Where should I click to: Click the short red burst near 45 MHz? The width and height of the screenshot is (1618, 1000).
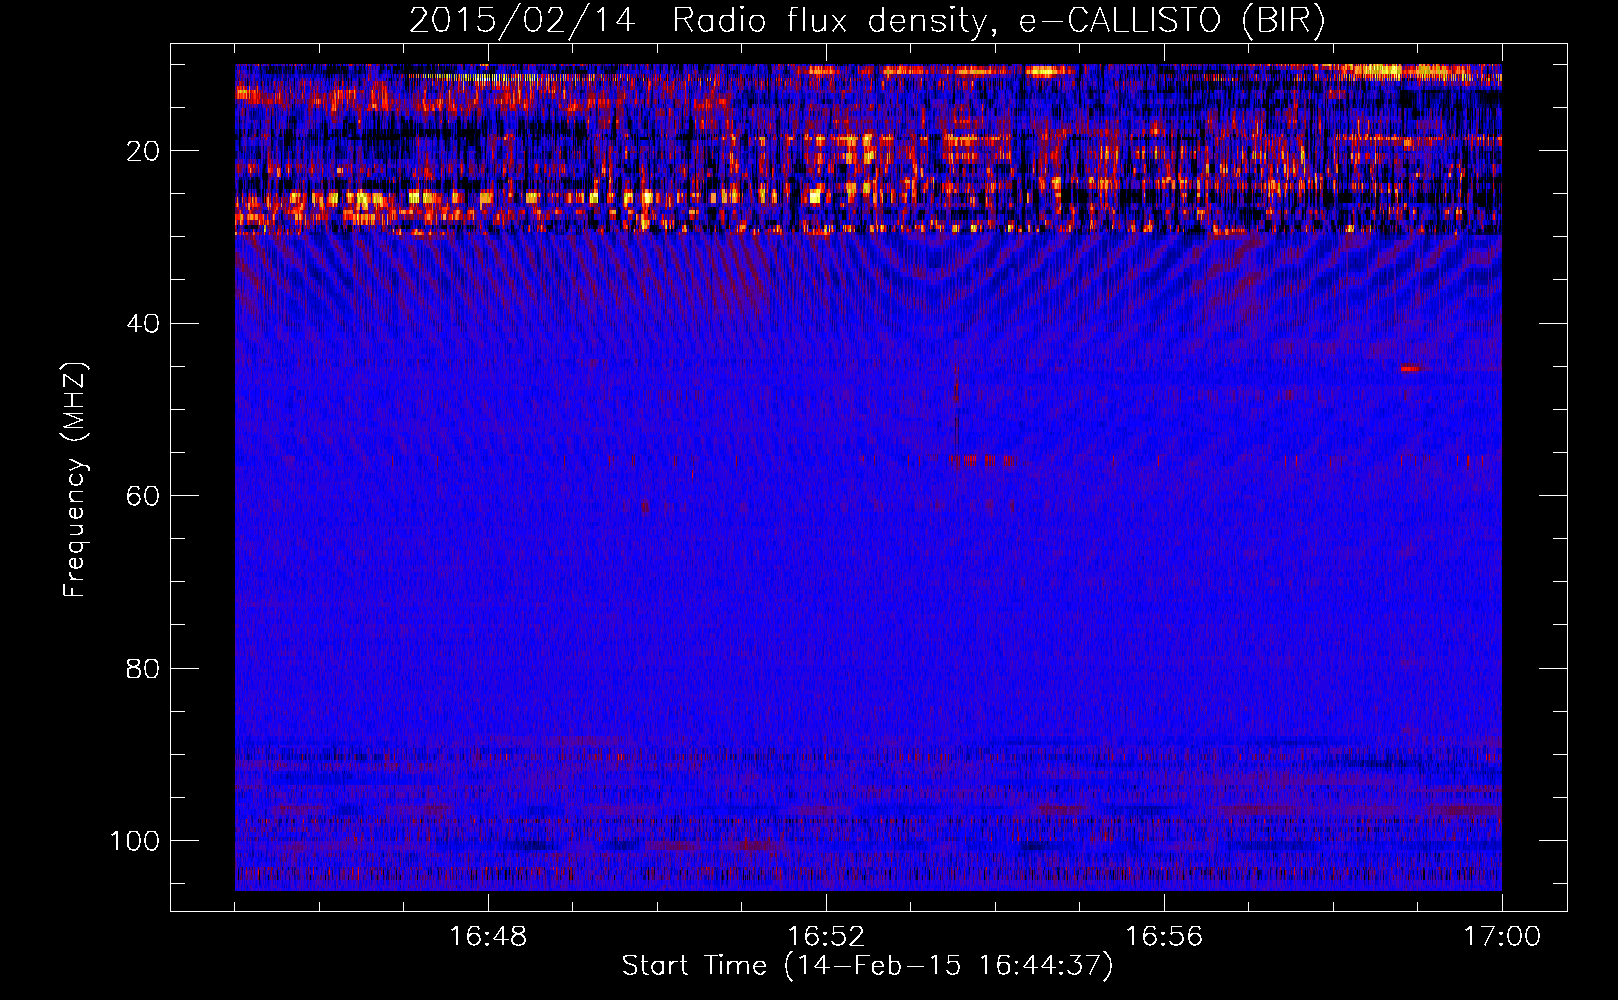(x=1410, y=369)
